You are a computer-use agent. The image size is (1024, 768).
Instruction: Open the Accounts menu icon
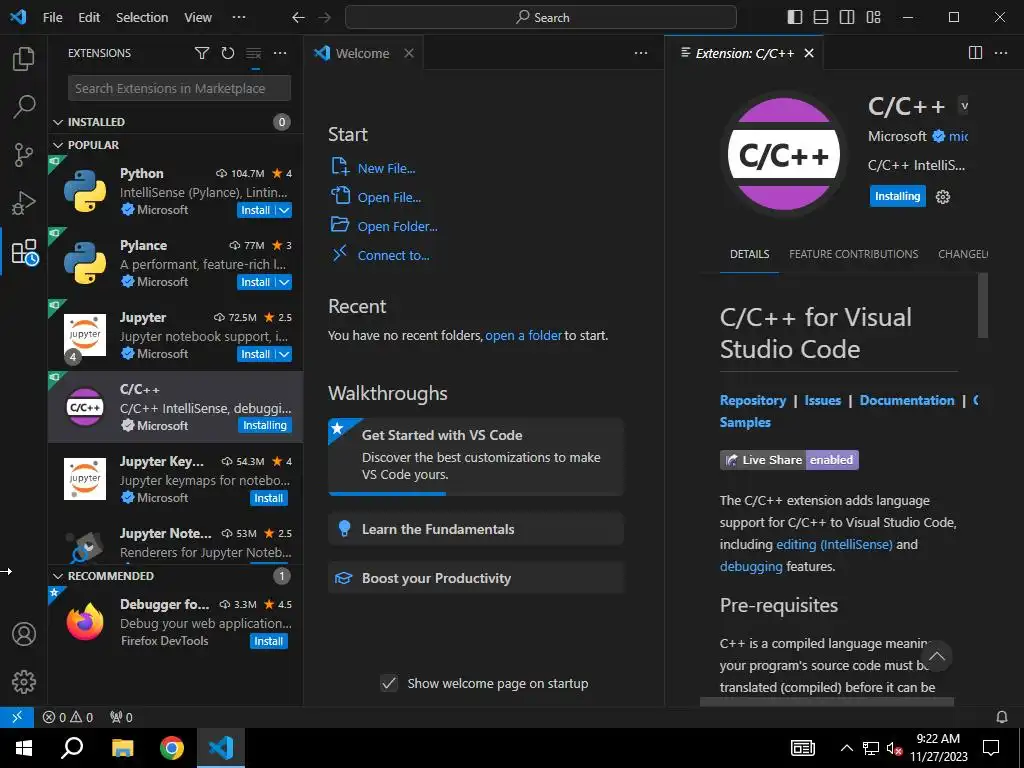pos(24,634)
